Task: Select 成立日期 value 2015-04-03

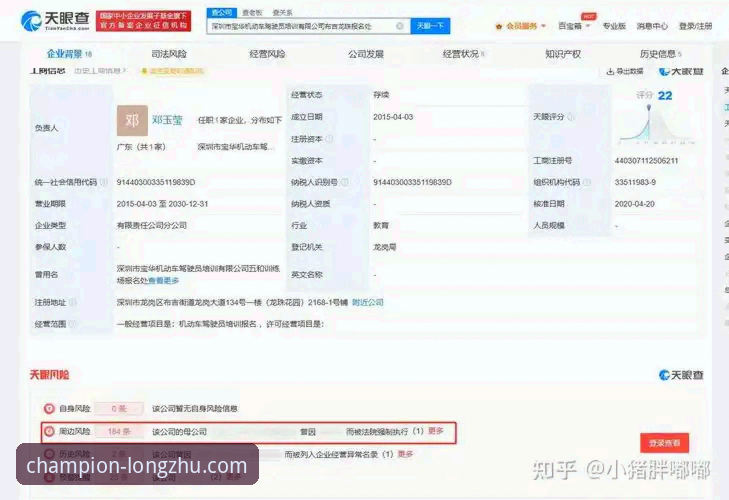Action: (x=393, y=117)
